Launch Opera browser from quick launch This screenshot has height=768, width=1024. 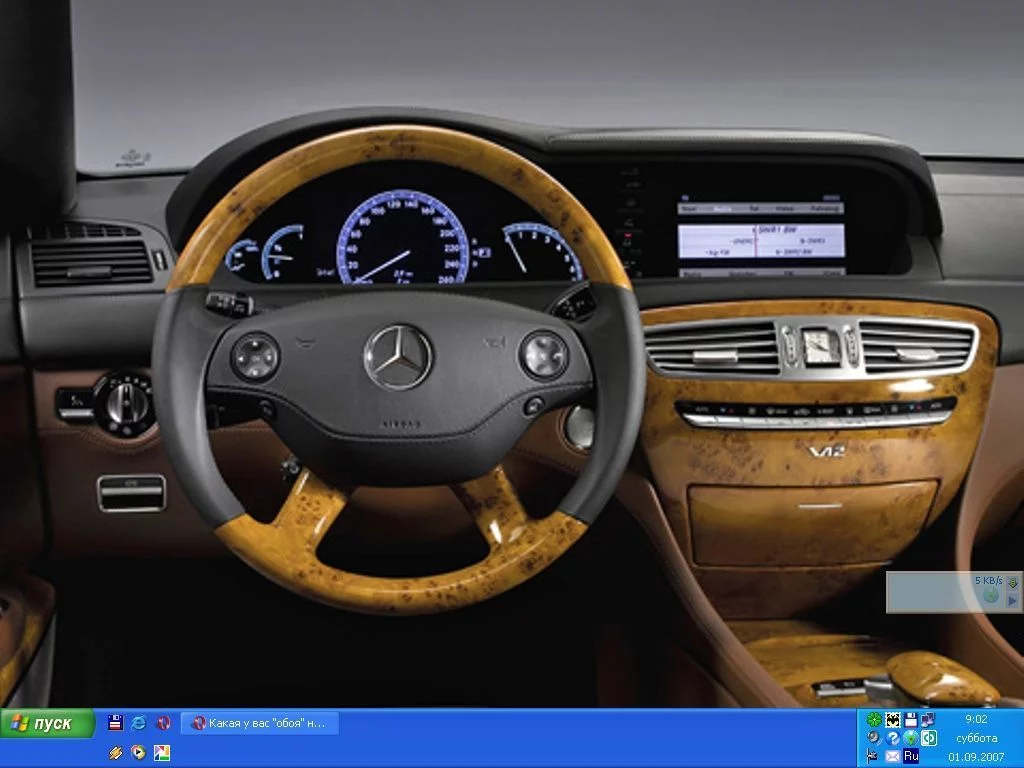pos(163,722)
